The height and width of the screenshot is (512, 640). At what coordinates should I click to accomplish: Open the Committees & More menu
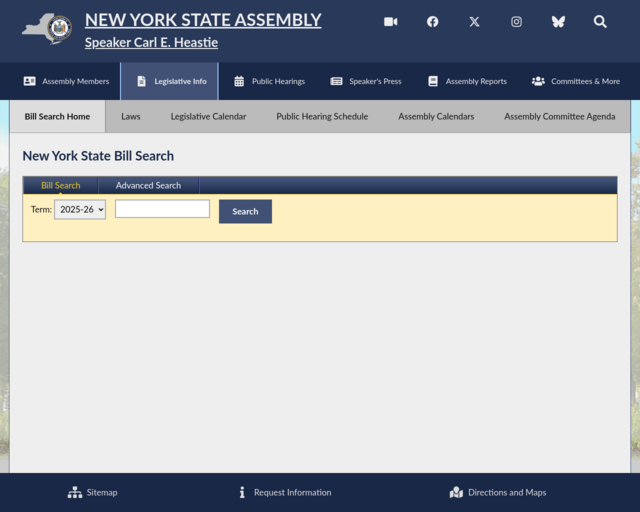click(x=576, y=81)
